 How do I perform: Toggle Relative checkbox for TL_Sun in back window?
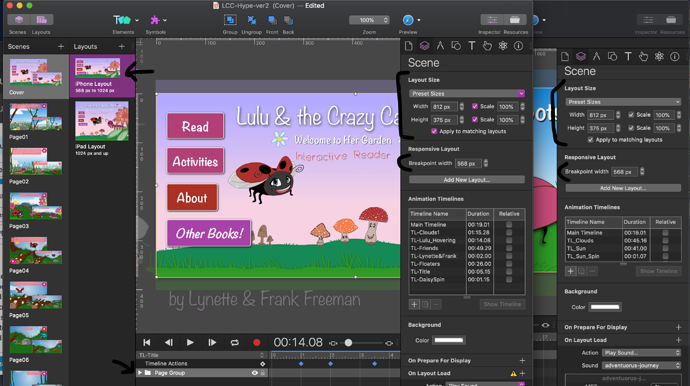click(665, 248)
